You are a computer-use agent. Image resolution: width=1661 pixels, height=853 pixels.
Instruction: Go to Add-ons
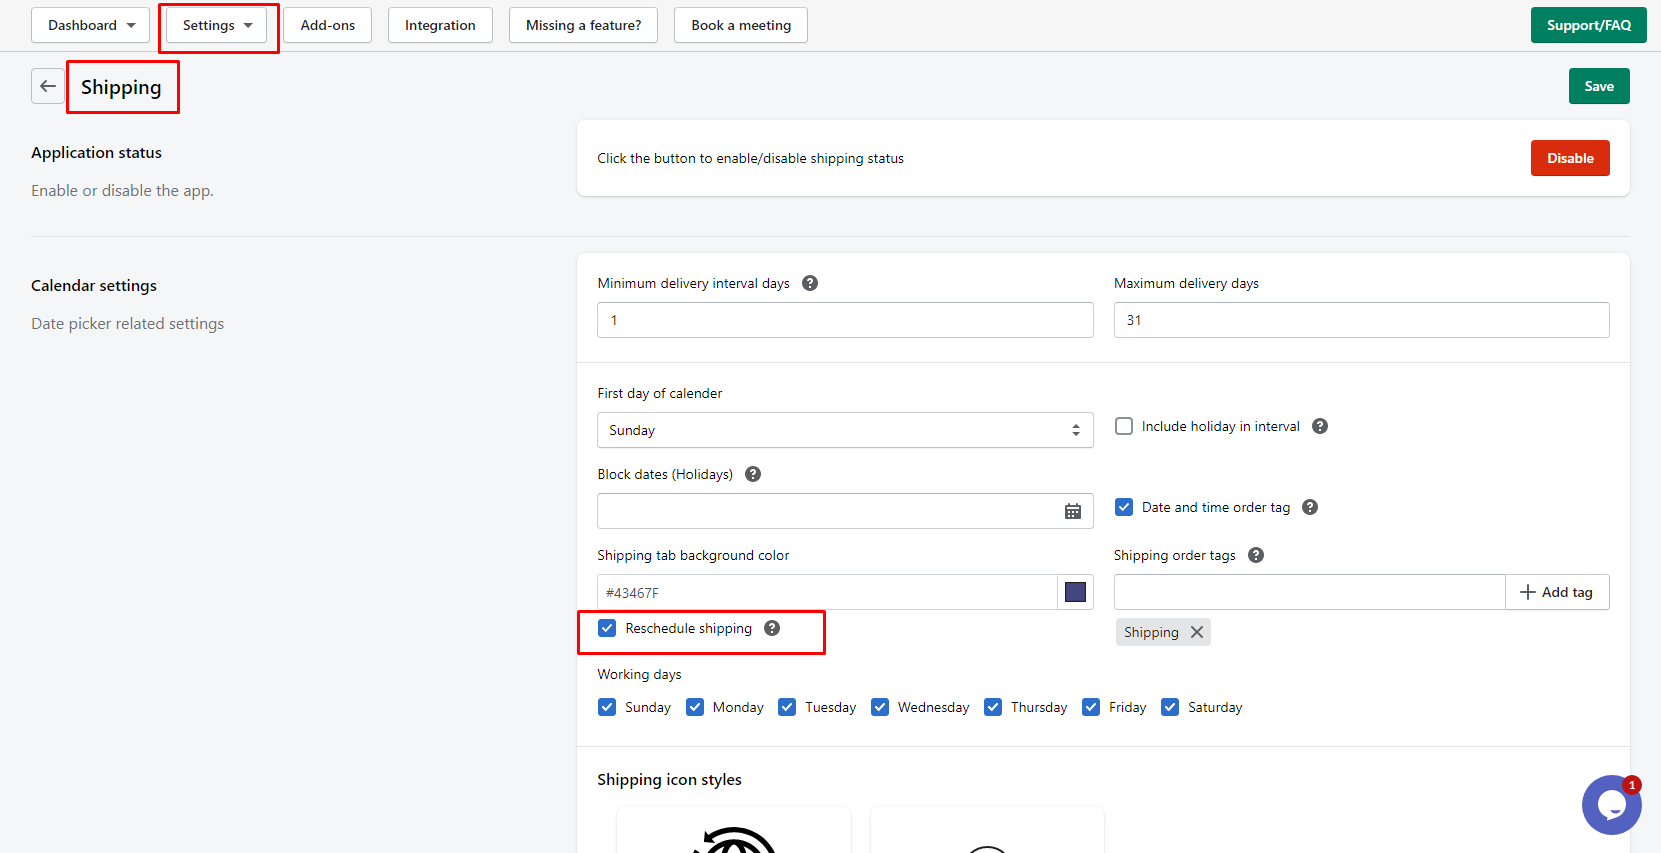[x=328, y=25]
